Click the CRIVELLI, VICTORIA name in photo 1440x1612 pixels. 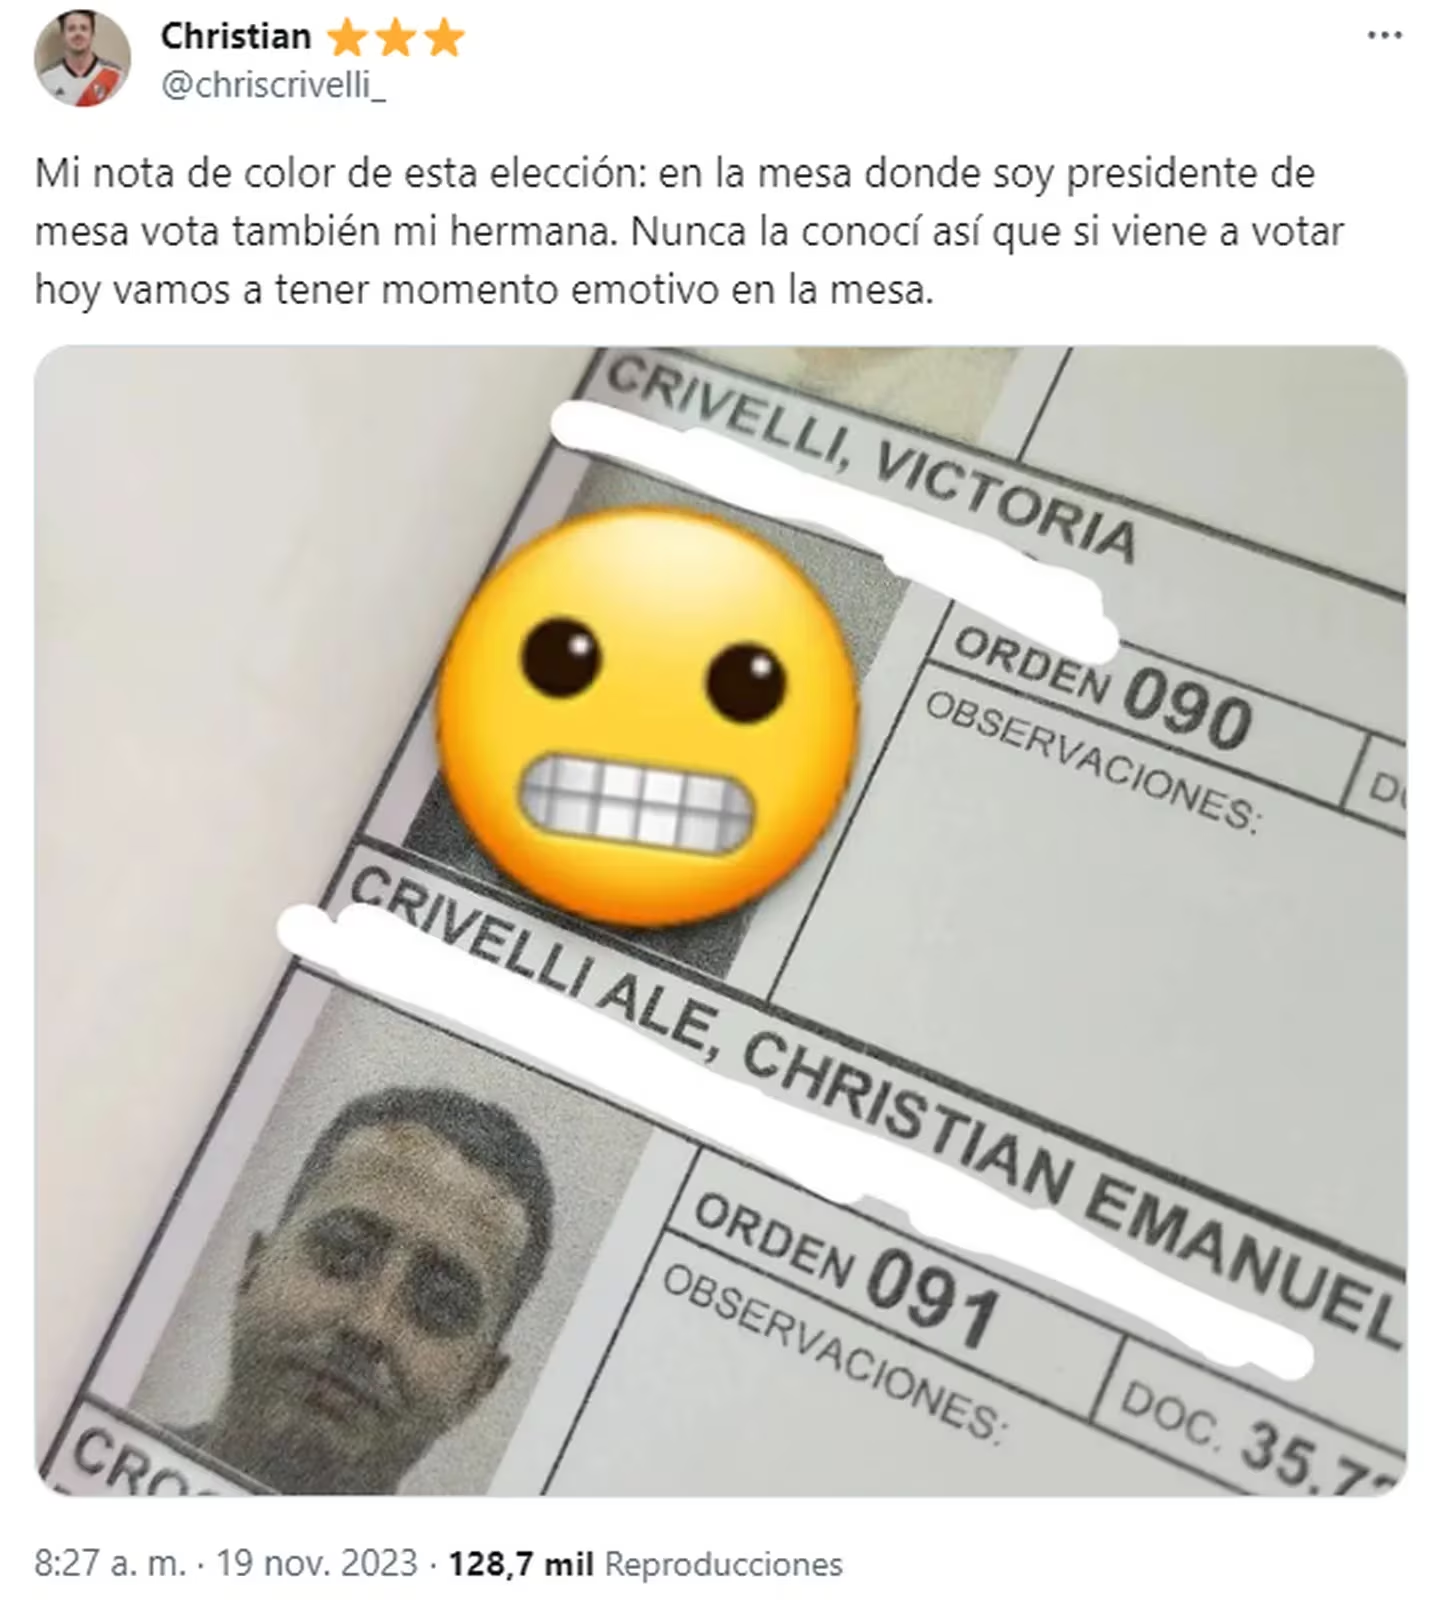872,458
